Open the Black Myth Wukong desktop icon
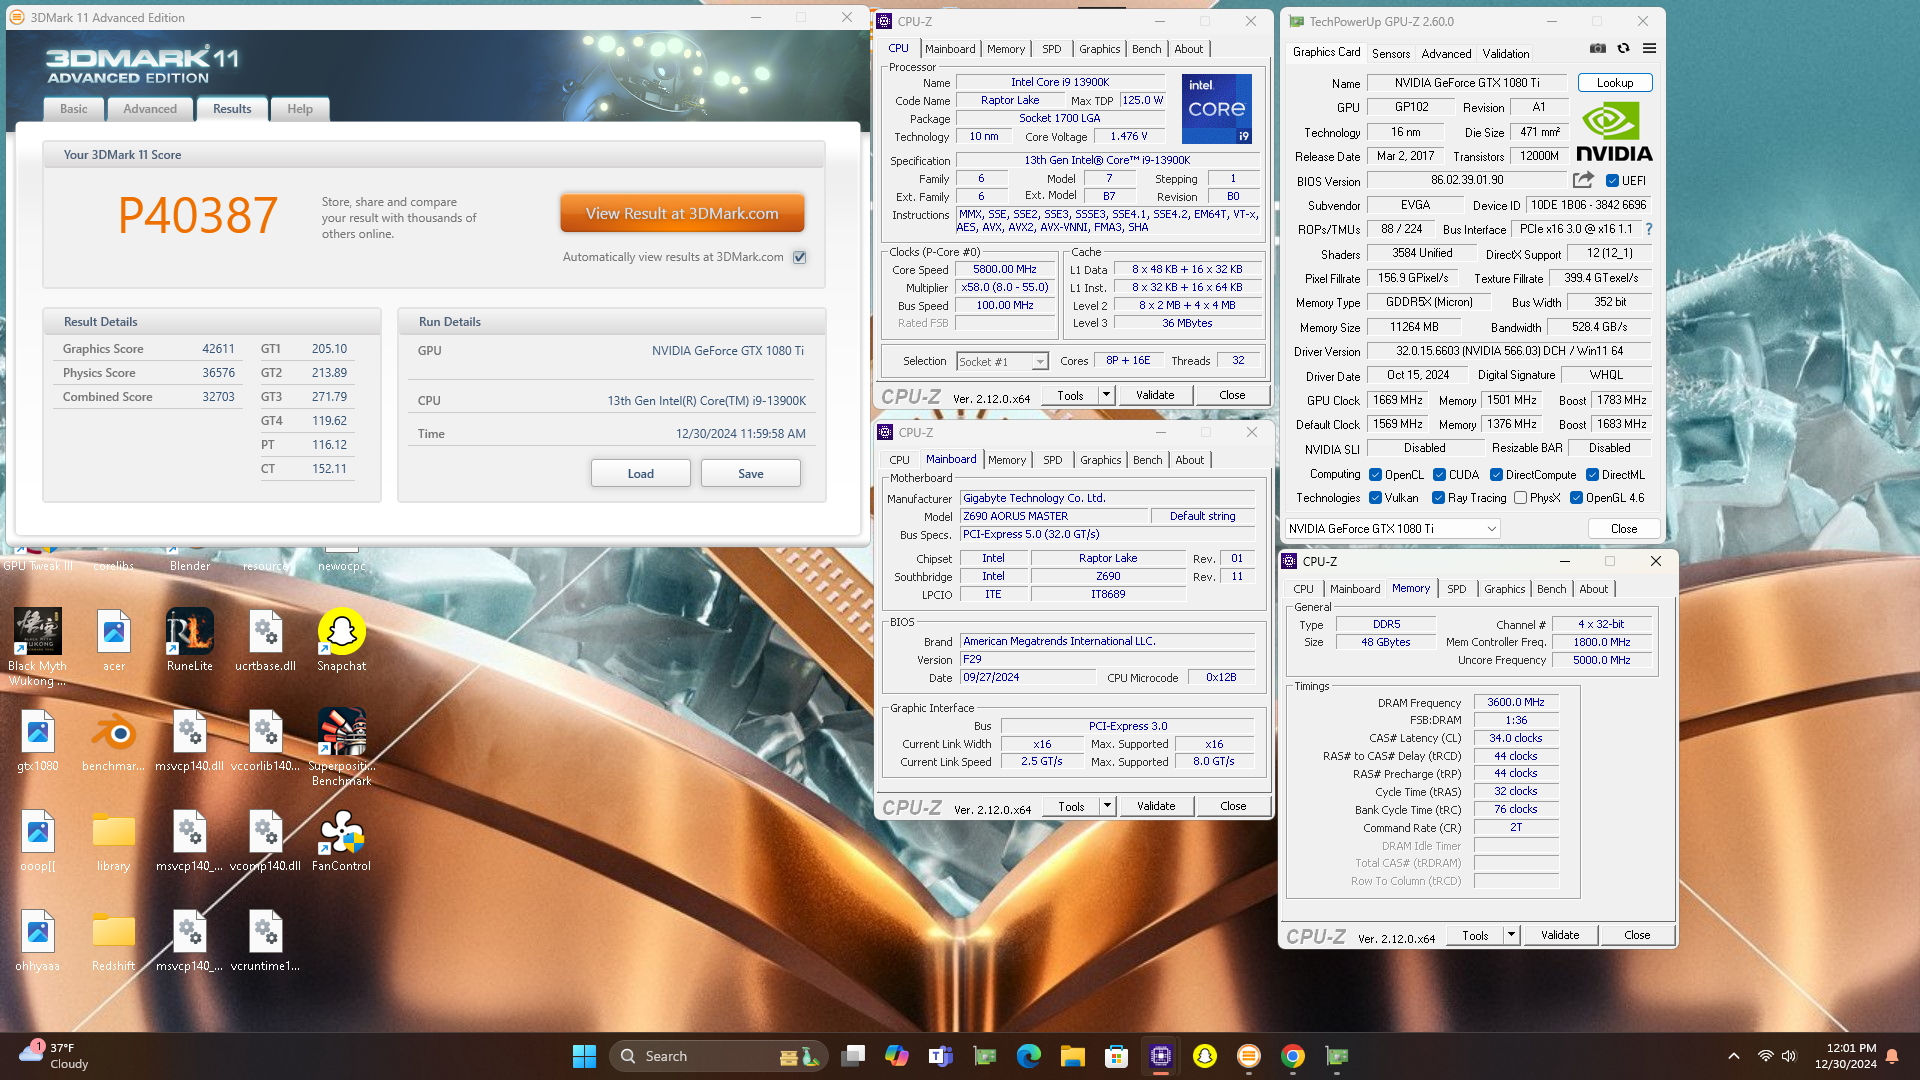 (x=38, y=647)
